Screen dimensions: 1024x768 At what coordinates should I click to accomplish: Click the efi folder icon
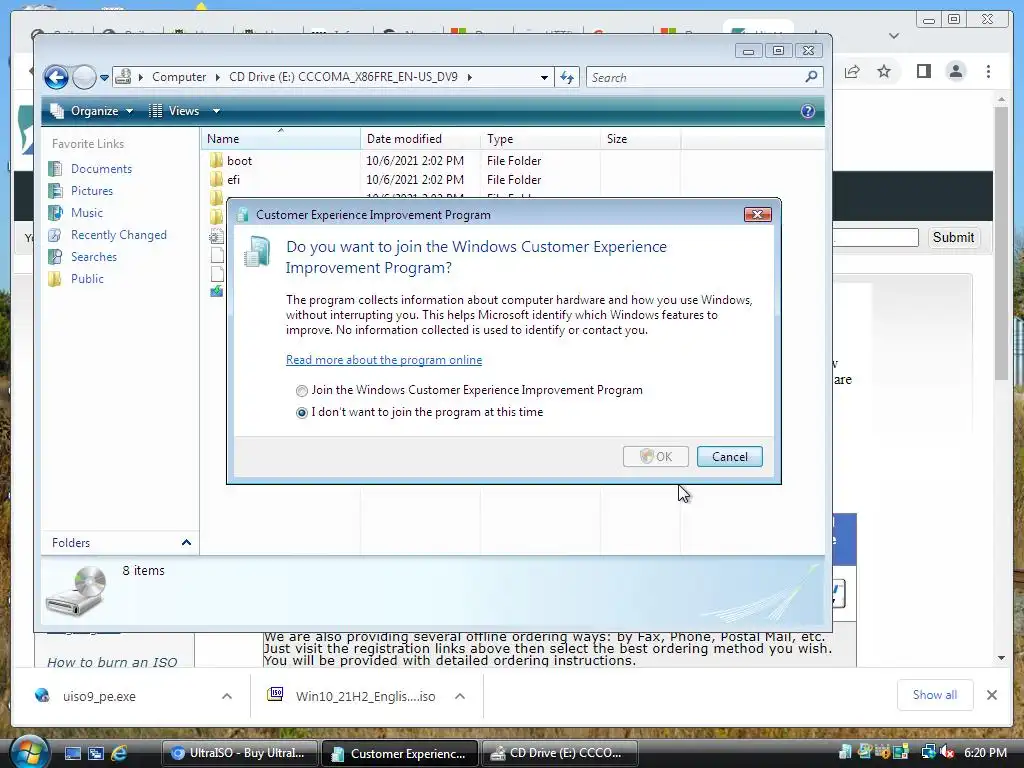(216, 180)
